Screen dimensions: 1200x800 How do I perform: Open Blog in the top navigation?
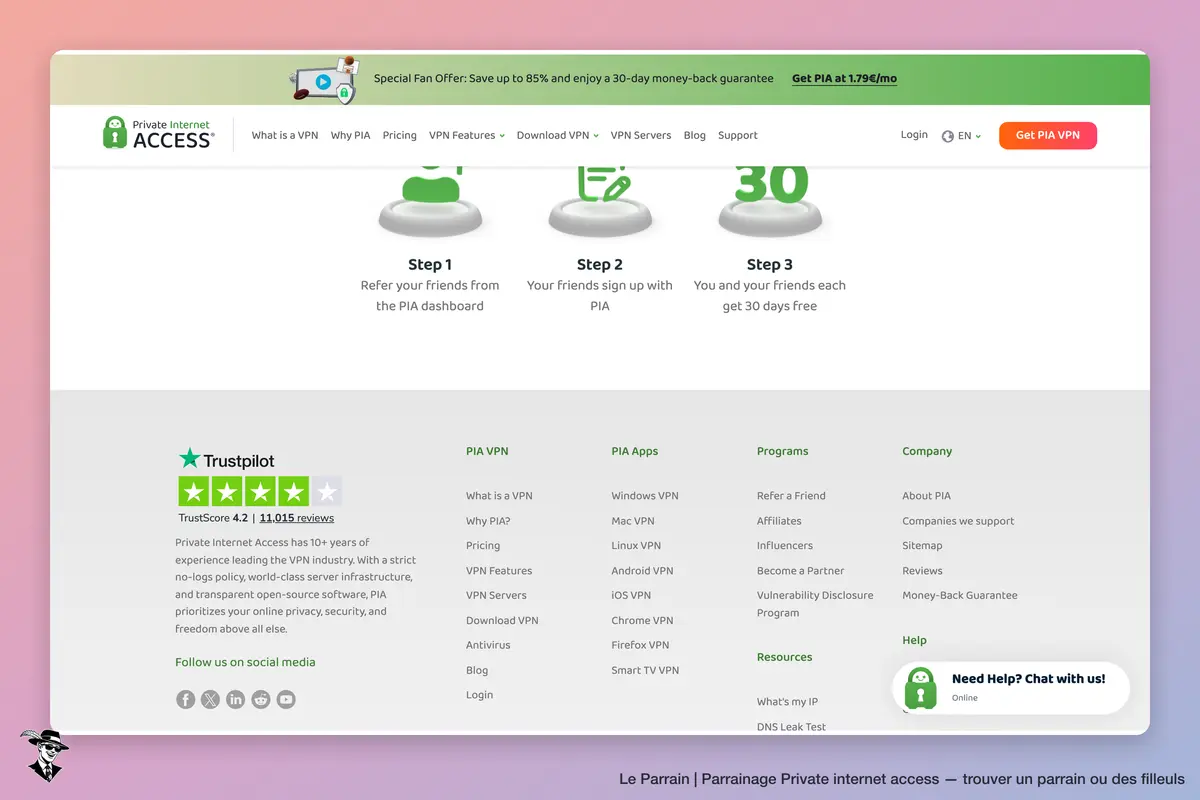tap(695, 135)
